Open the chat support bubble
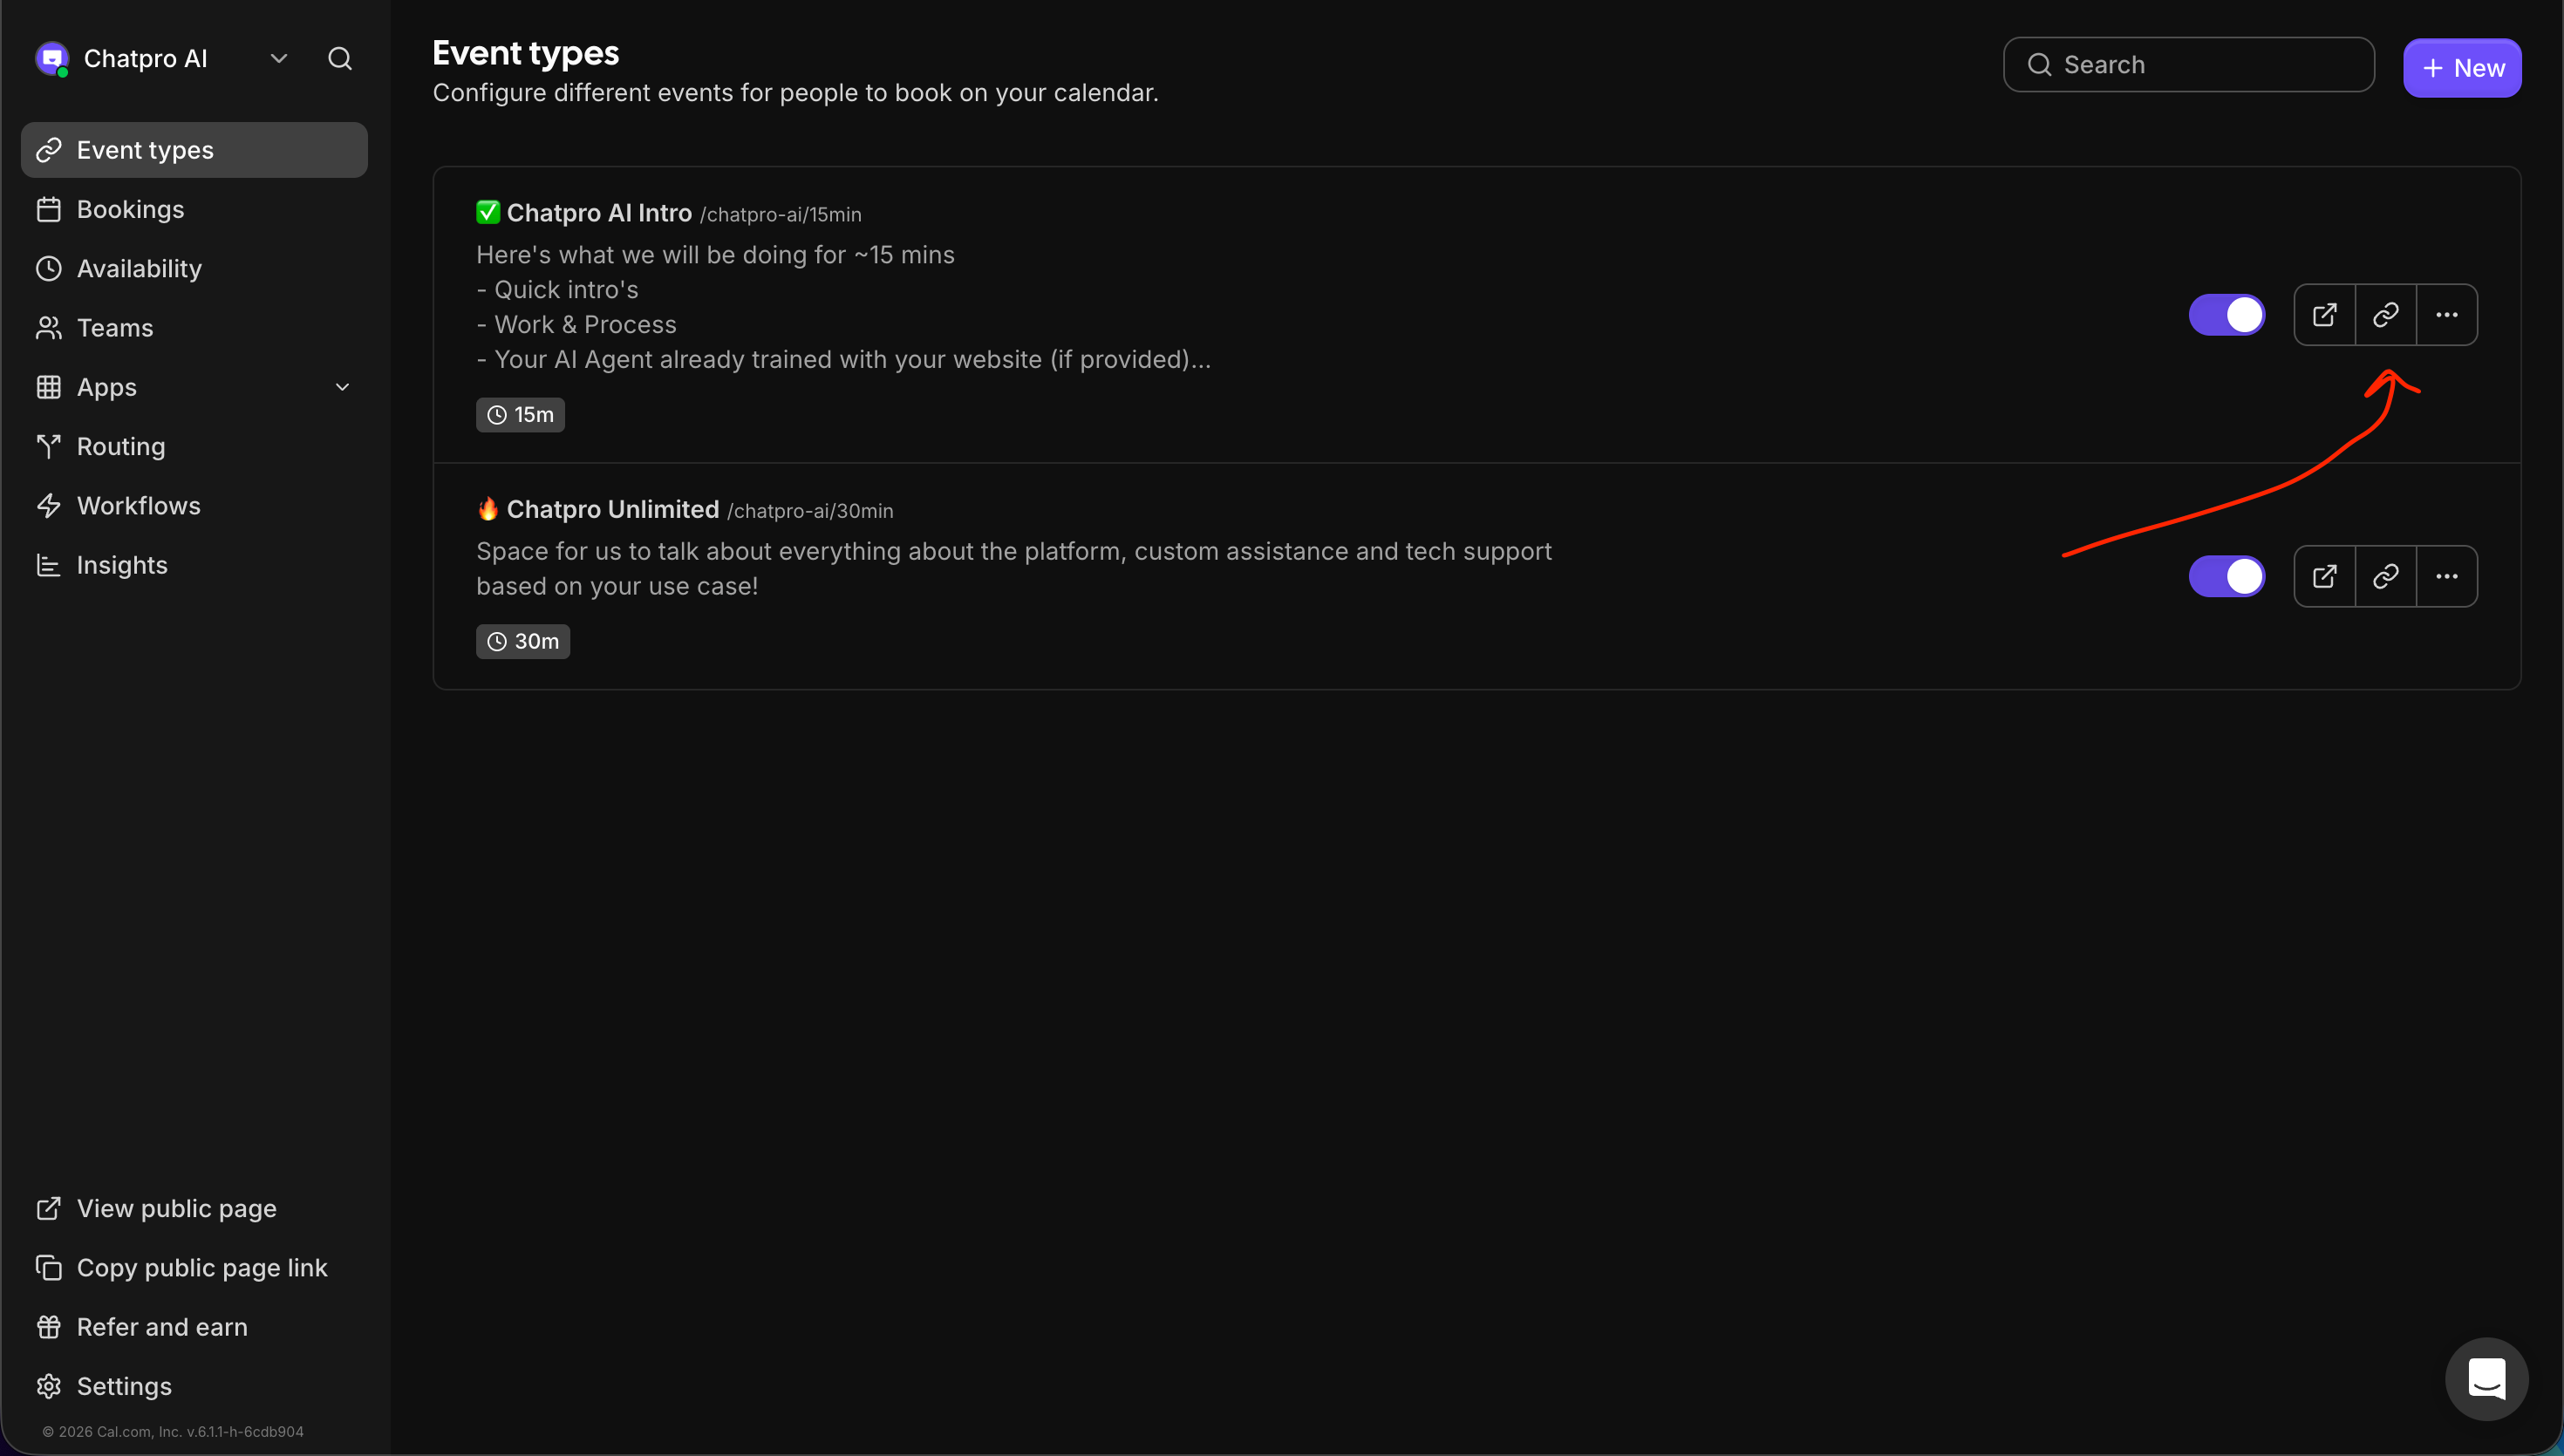This screenshot has height=1456, width=2564. coord(2486,1379)
